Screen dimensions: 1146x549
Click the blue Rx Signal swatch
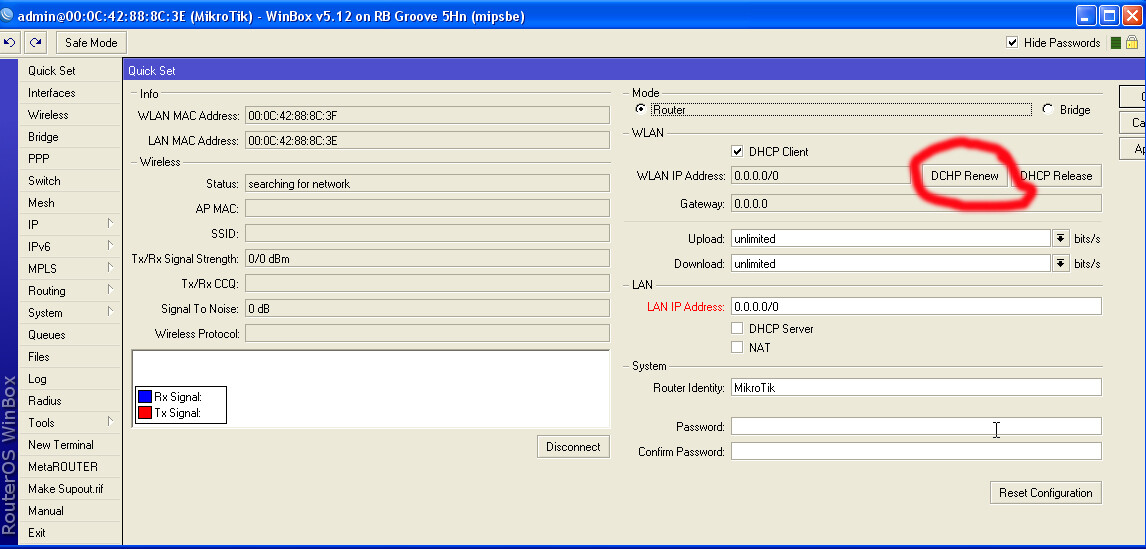(145, 397)
